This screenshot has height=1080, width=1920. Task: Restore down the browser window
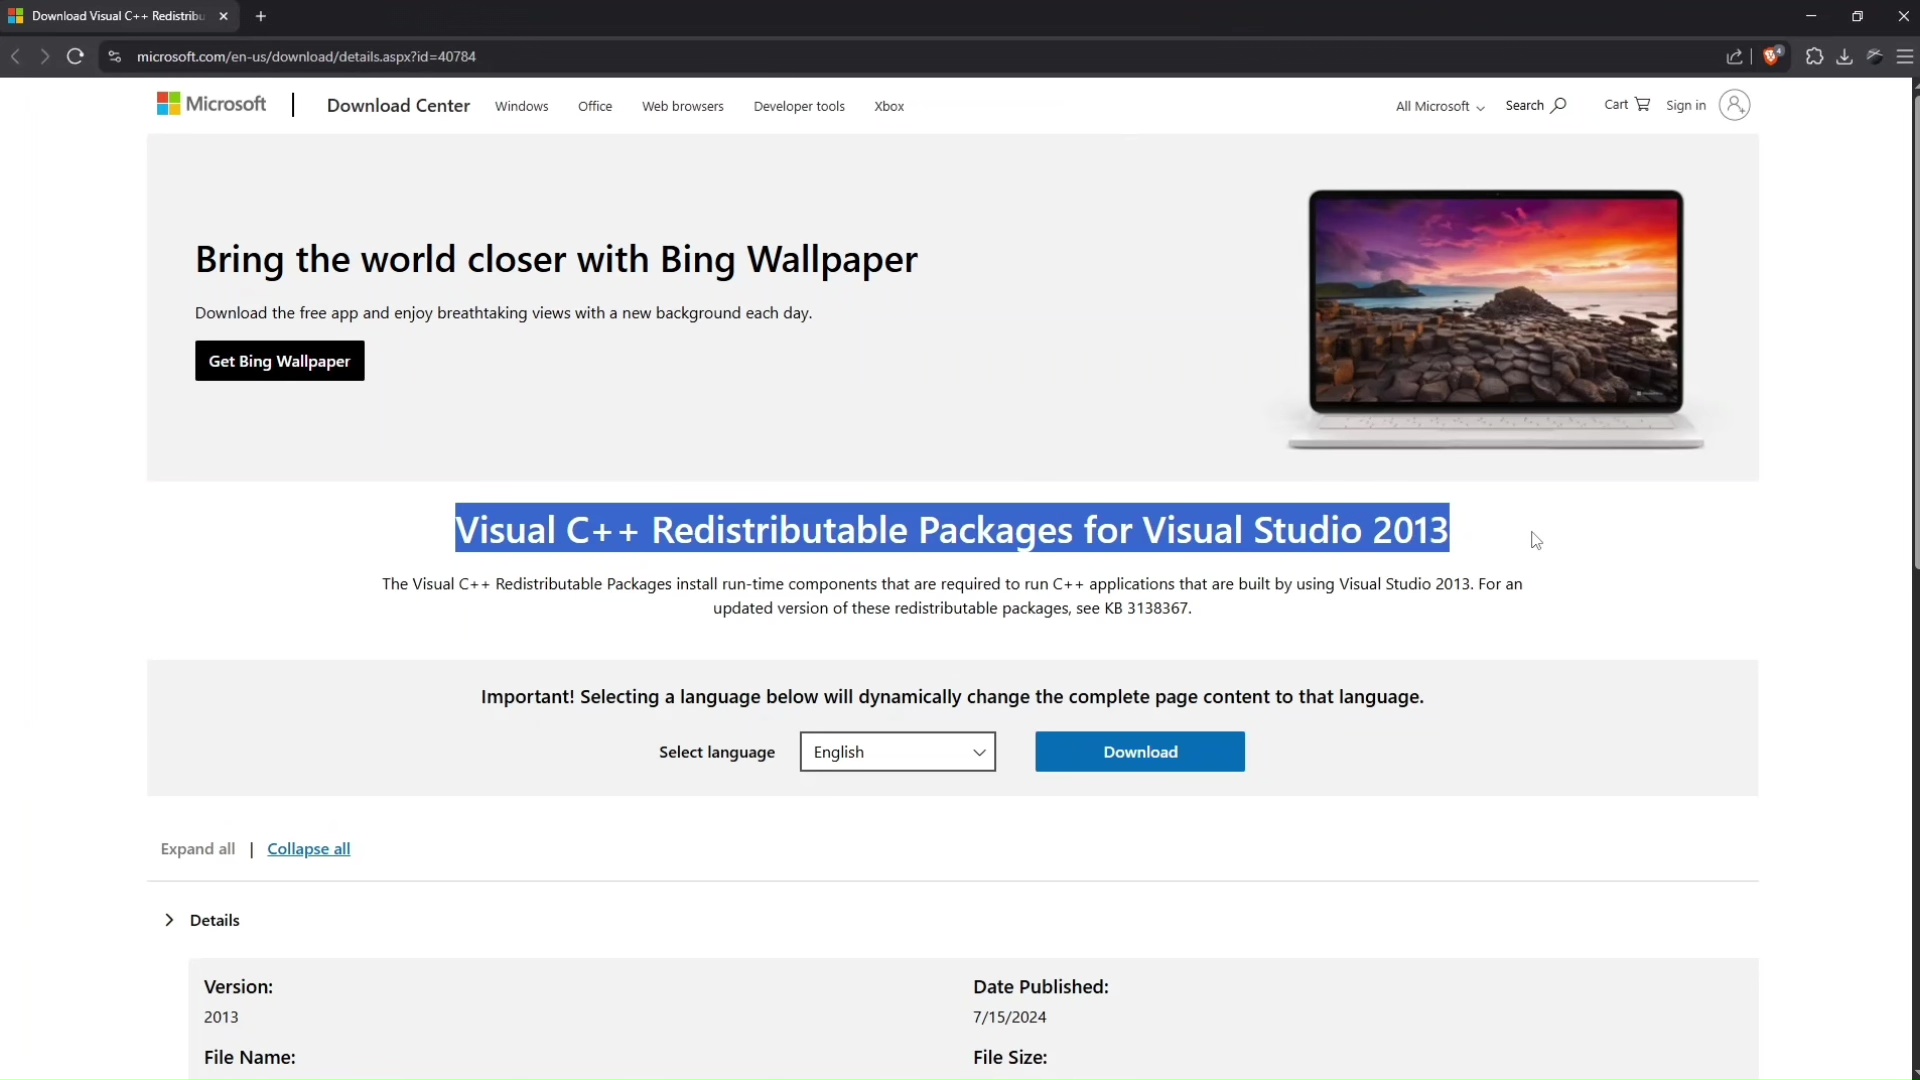[x=1857, y=16]
